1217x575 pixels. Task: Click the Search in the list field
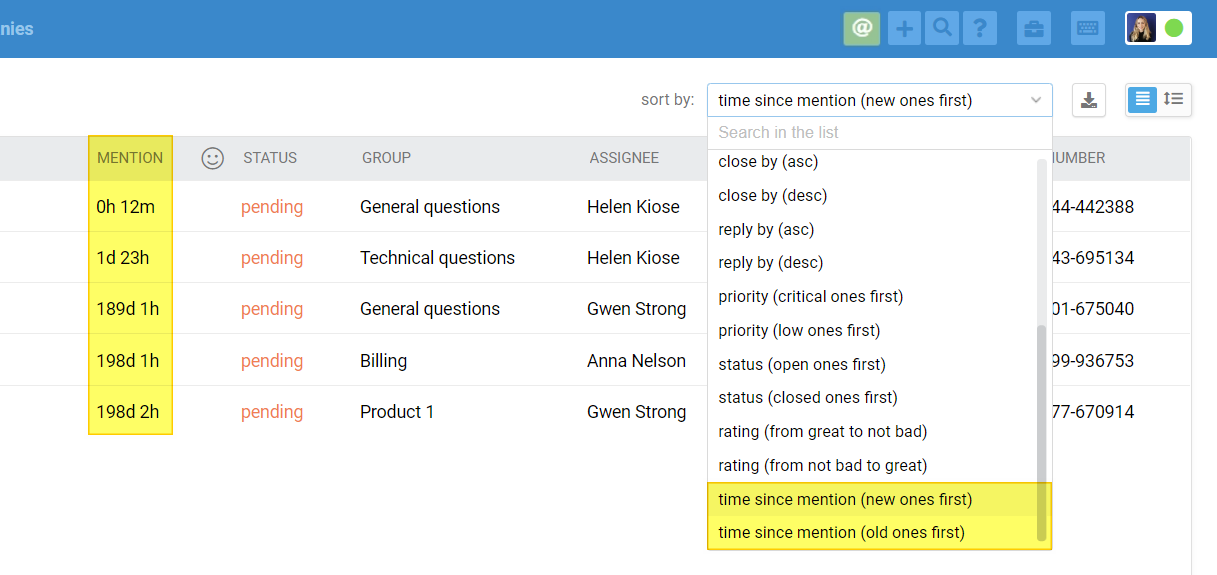880,133
